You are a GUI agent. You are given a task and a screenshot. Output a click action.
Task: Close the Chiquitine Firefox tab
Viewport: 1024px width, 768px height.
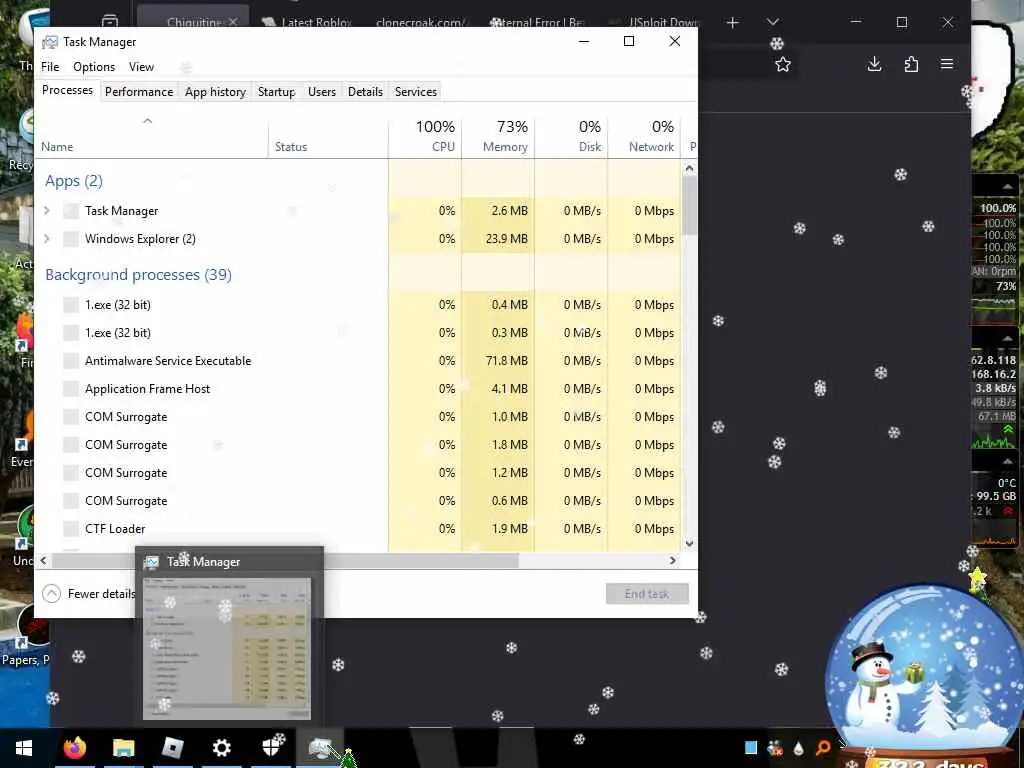[x=232, y=22]
